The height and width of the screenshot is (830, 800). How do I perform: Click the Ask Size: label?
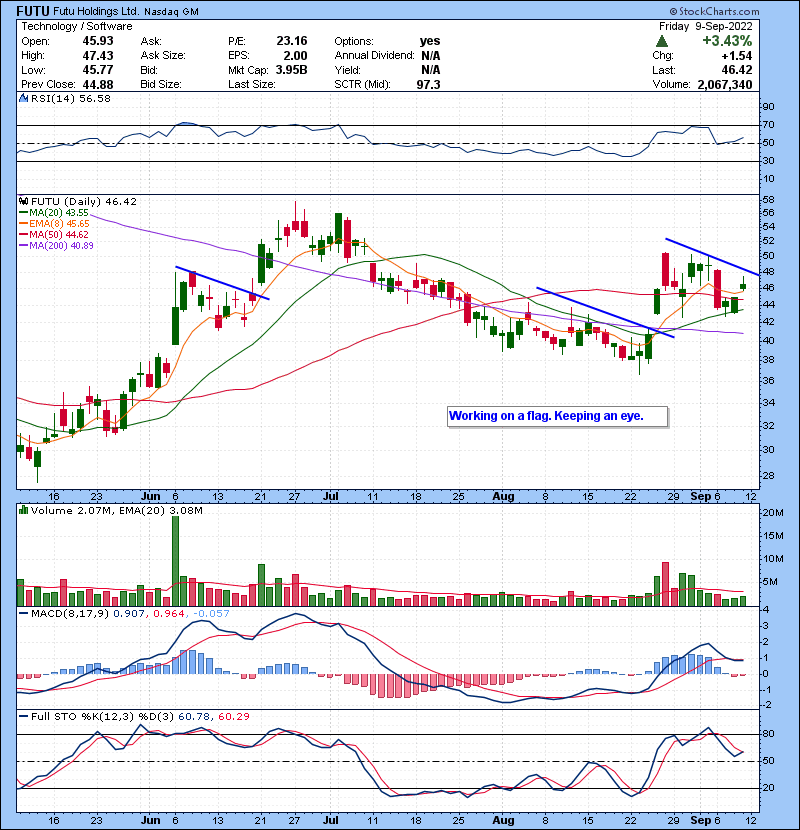pyautogui.click(x=163, y=56)
